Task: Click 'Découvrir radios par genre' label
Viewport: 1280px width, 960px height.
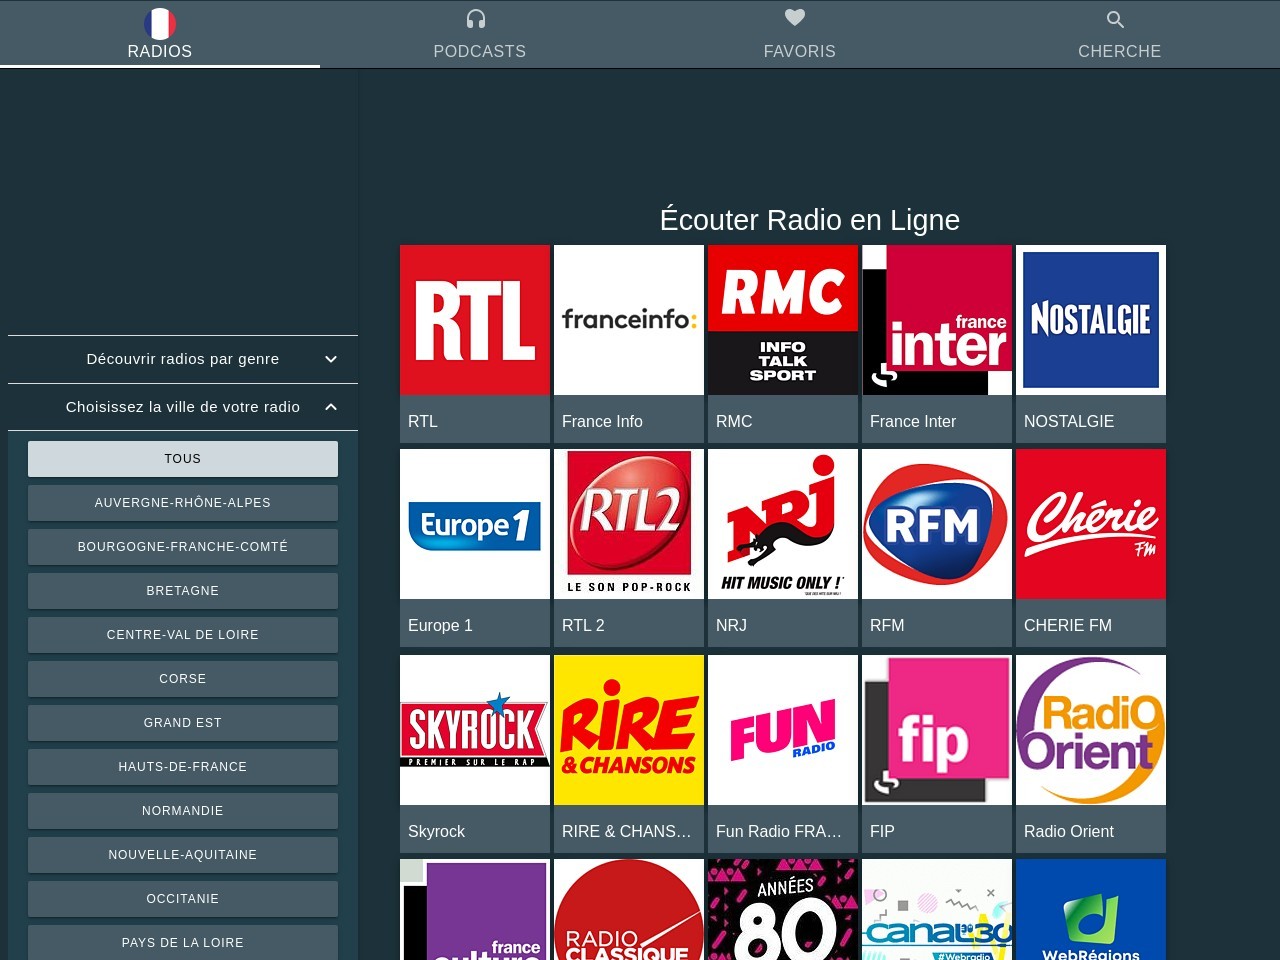Action: 183,359
